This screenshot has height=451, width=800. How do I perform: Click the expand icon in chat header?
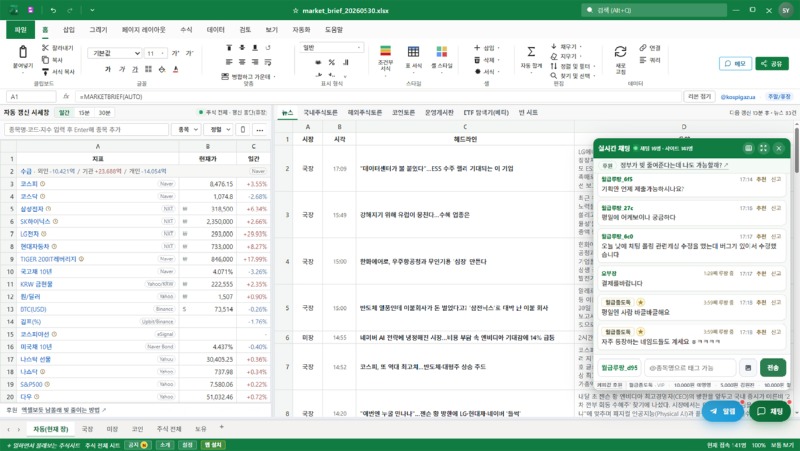click(x=763, y=148)
